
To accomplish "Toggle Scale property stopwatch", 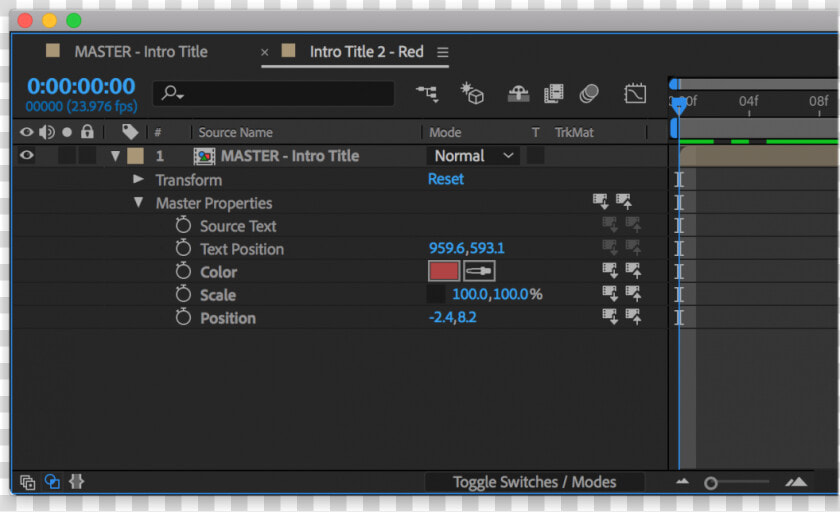I will tap(183, 294).
